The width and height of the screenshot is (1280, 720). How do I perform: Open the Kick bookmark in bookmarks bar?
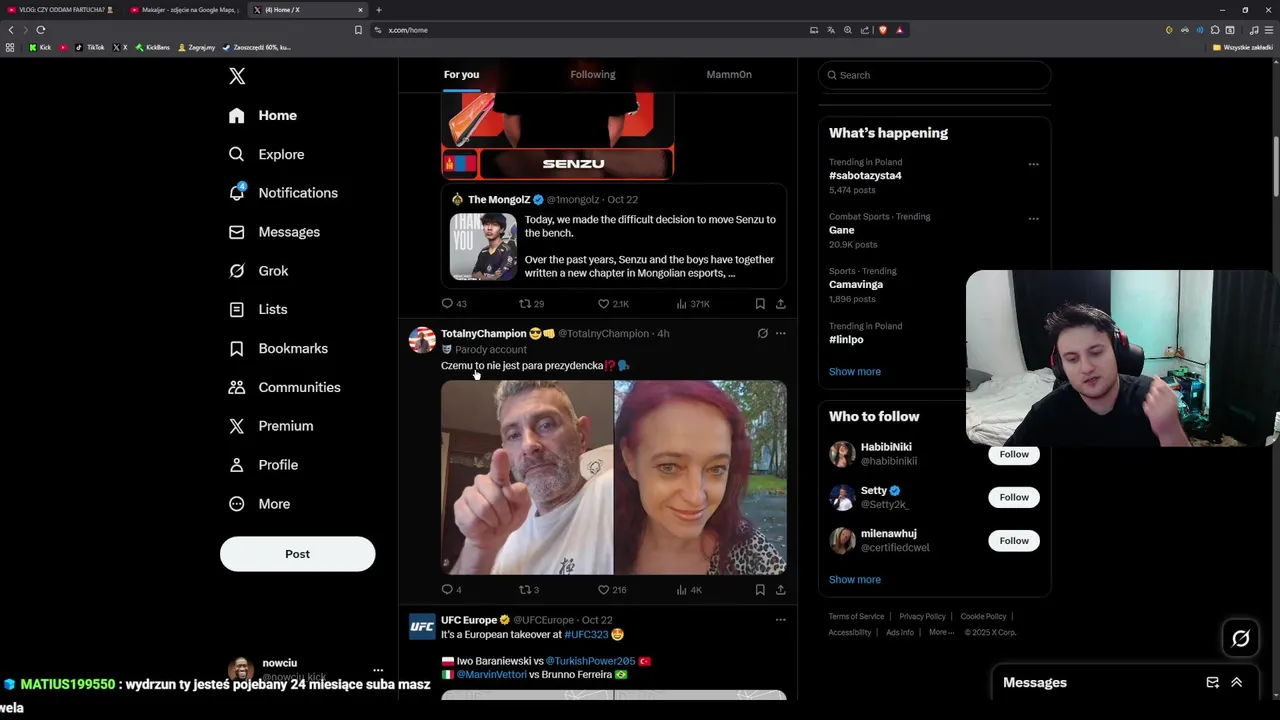pyautogui.click(x=40, y=47)
